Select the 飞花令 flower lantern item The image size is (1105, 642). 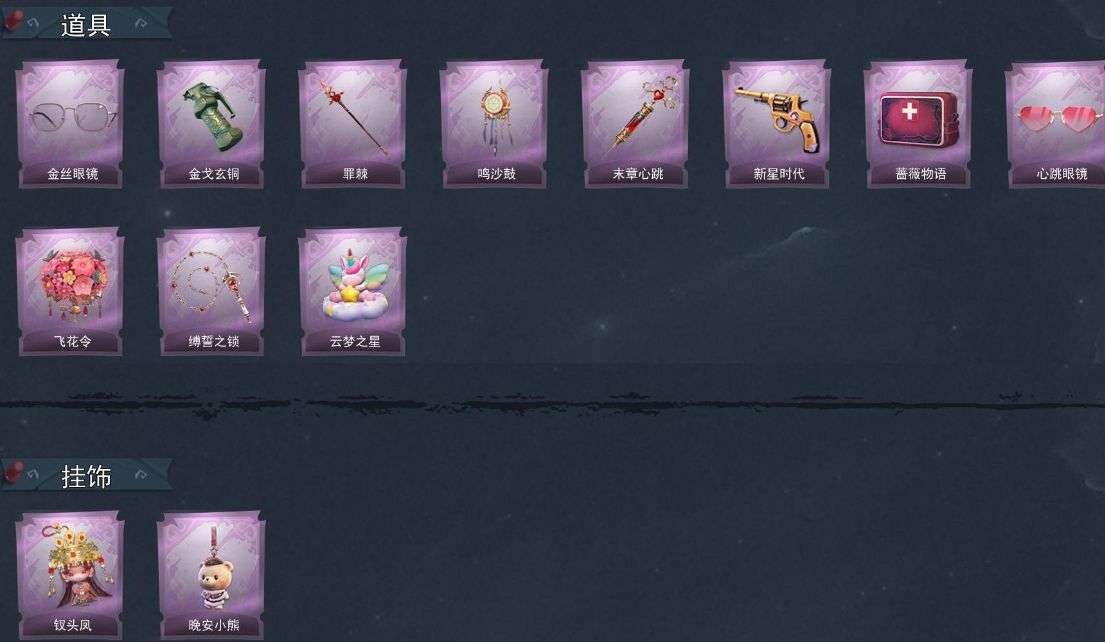[70, 292]
